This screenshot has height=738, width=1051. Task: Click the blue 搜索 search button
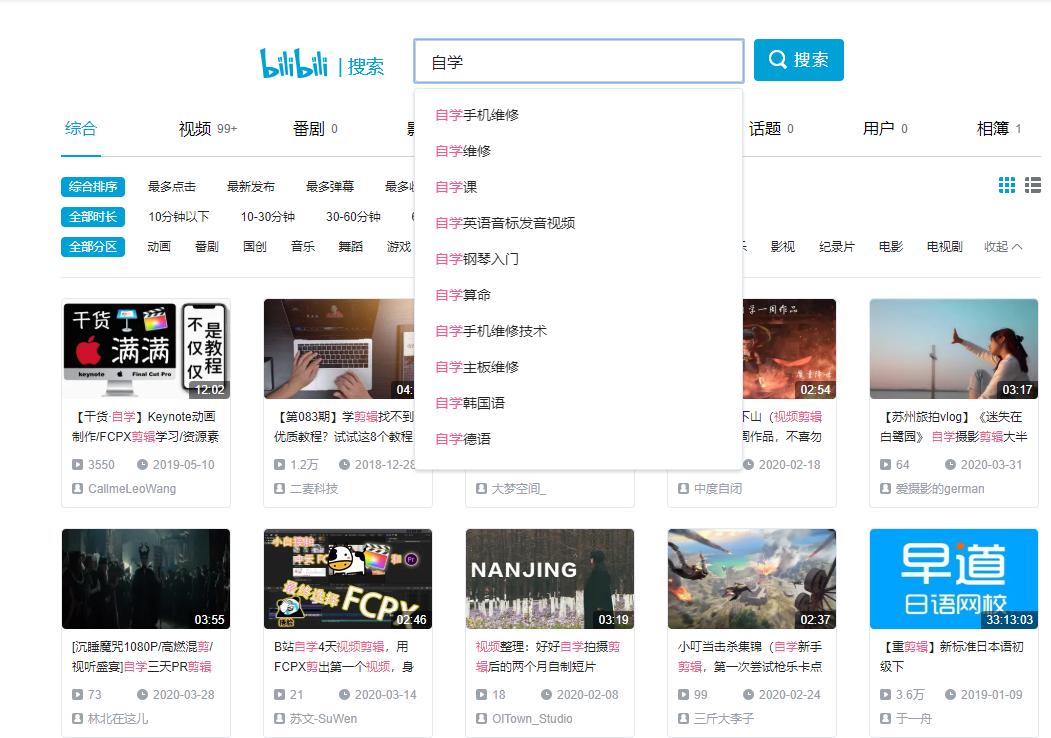point(799,60)
